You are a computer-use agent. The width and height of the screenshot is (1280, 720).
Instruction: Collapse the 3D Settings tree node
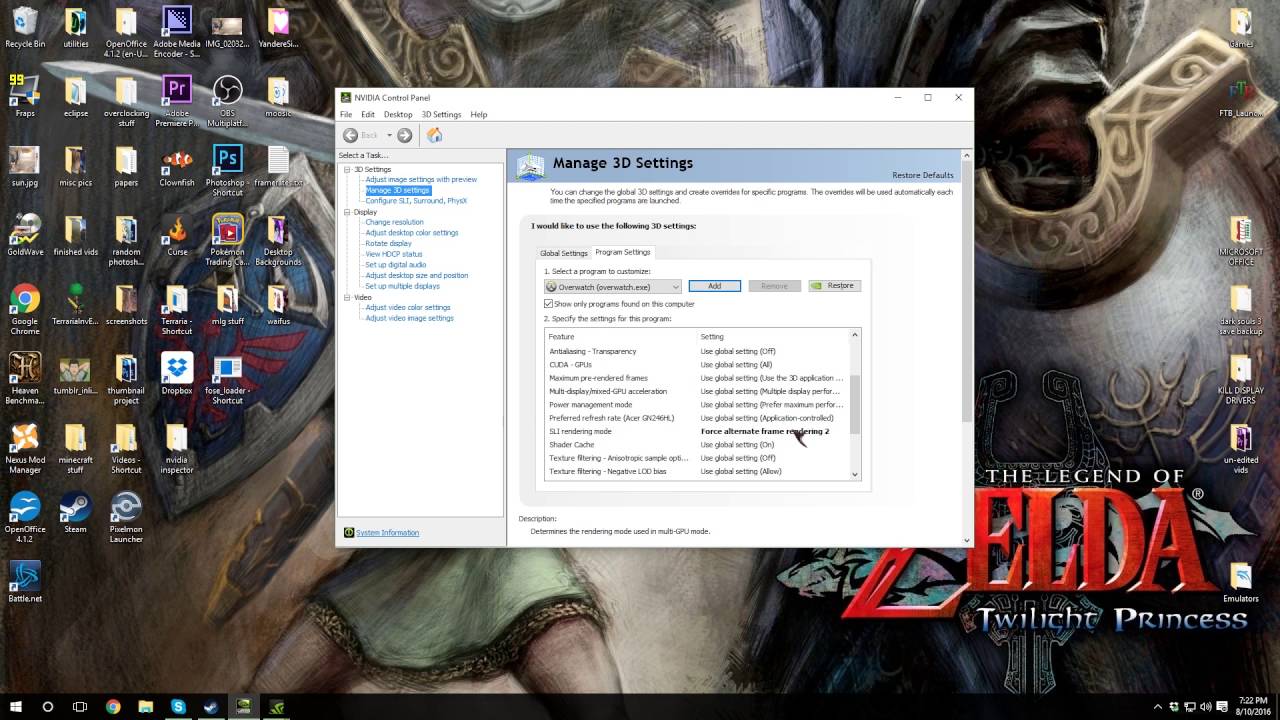tap(347, 169)
